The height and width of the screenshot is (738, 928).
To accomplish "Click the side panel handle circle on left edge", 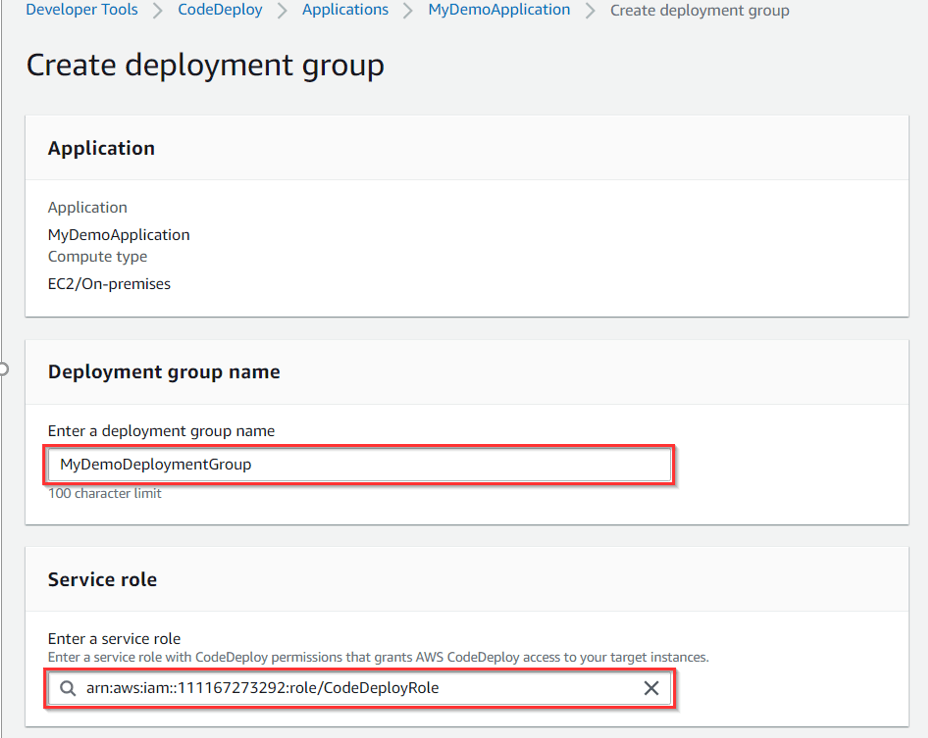I will (4, 370).
